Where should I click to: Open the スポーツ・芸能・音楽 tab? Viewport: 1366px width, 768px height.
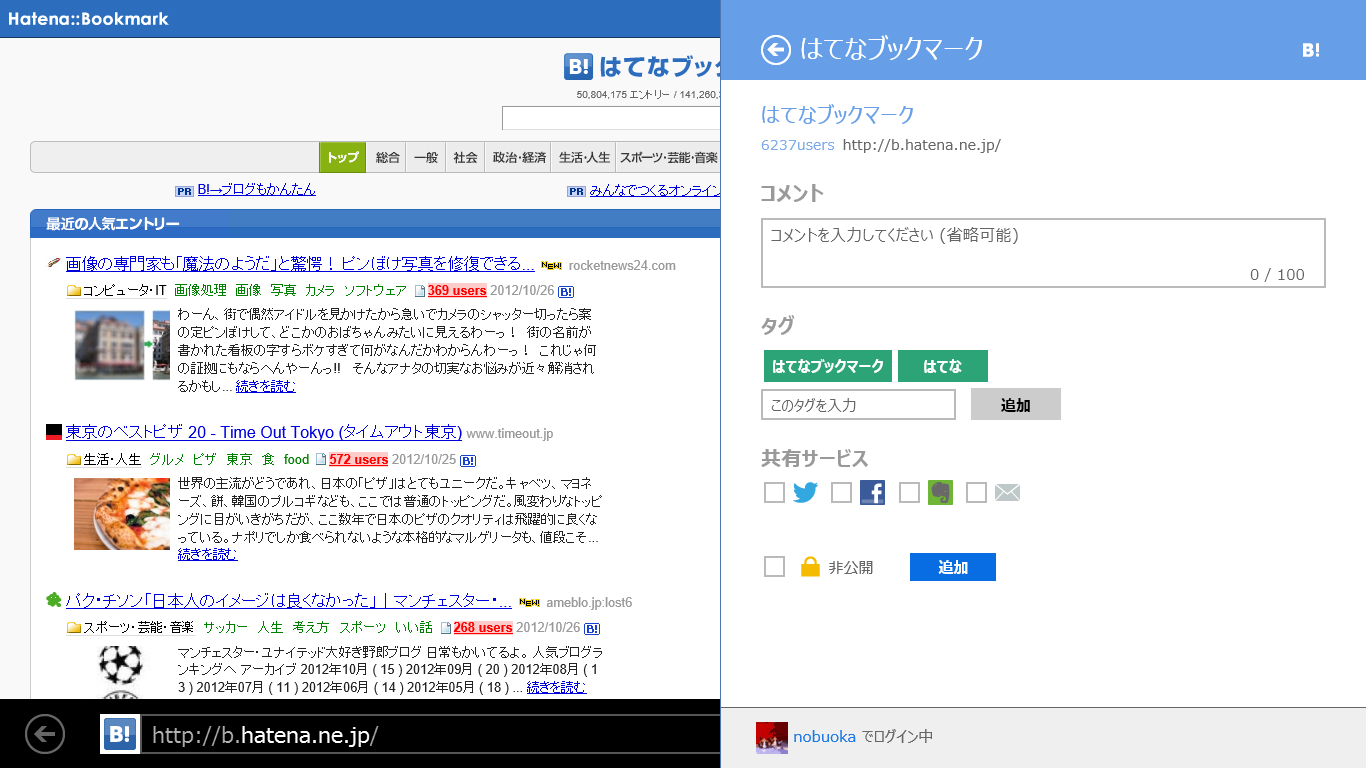click(x=668, y=158)
